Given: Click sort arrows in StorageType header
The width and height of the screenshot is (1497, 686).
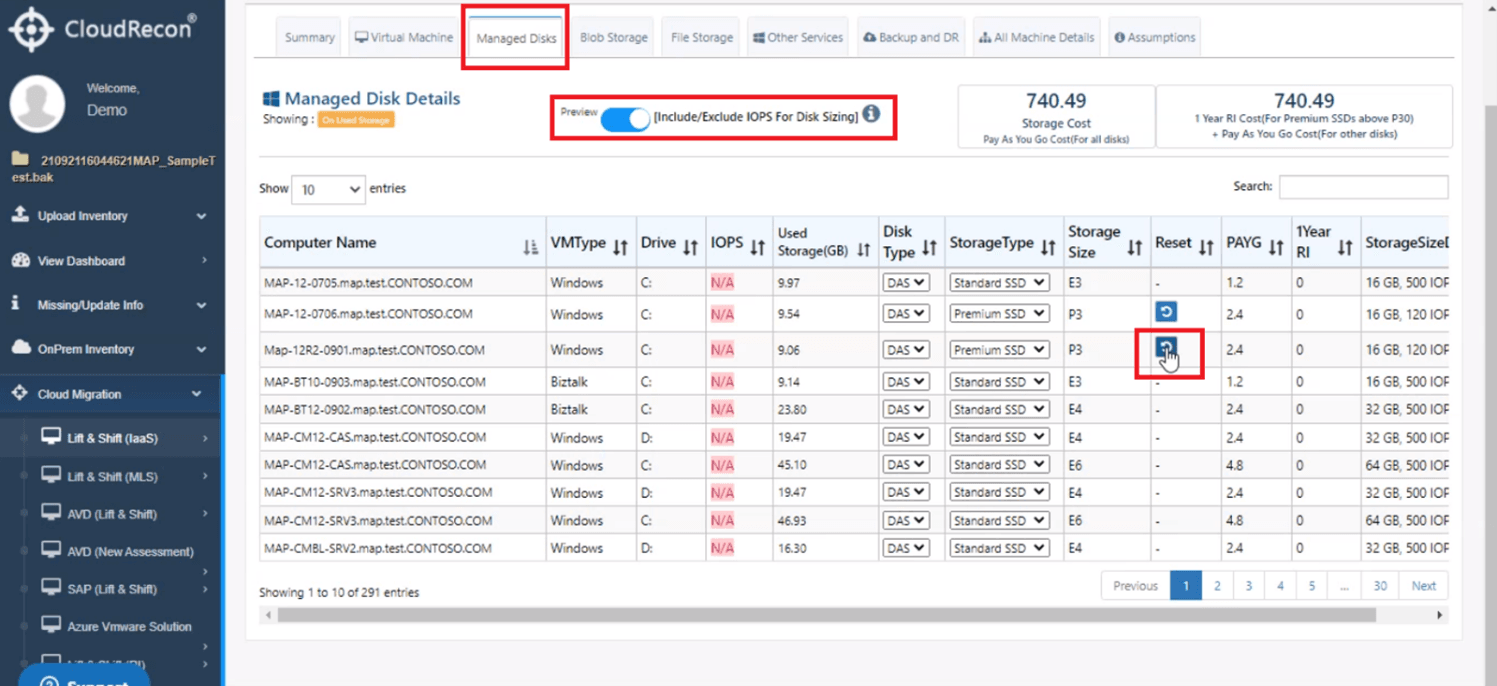Looking at the screenshot, I should (x=1048, y=247).
